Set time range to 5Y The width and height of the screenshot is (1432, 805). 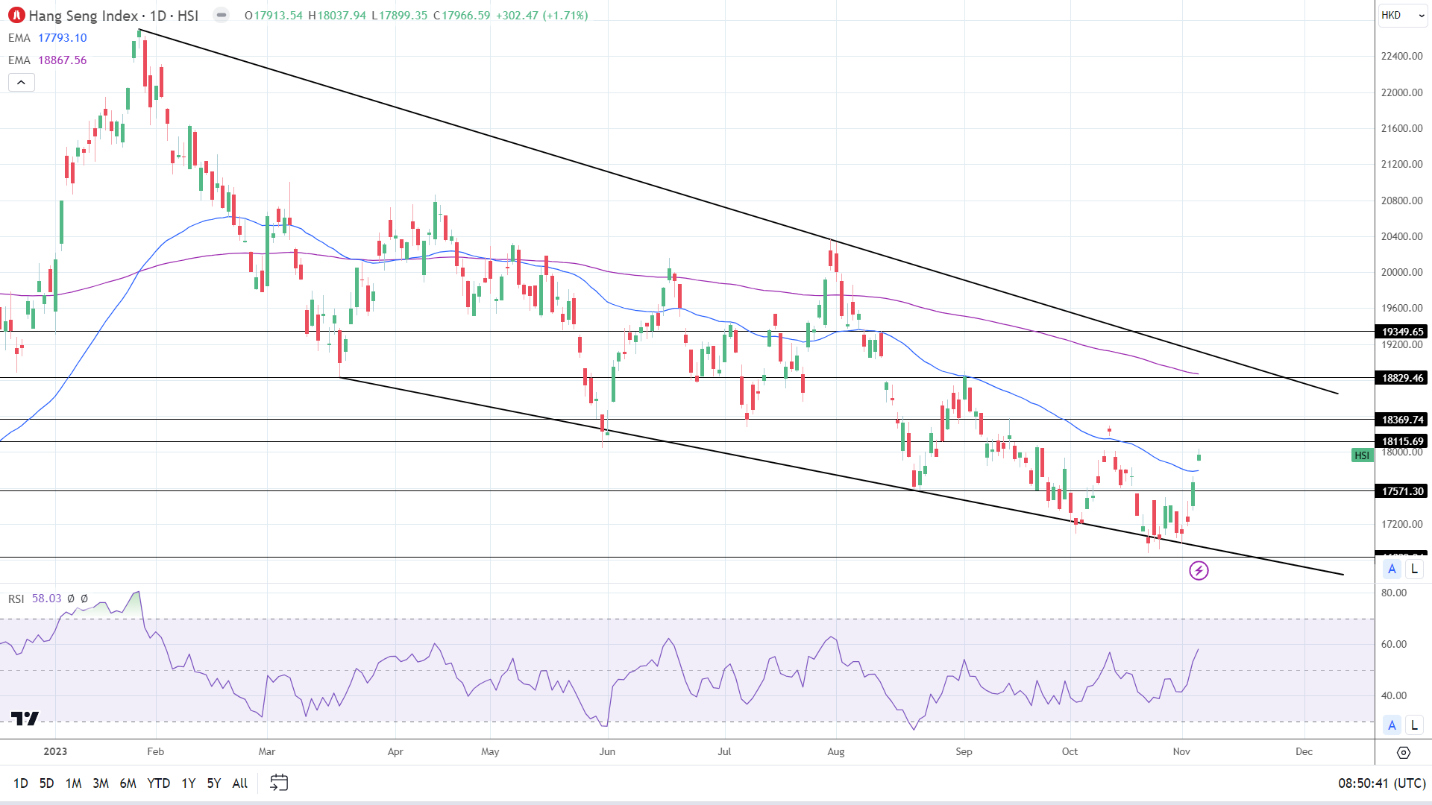pyautogui.click(x=214, y=783)
